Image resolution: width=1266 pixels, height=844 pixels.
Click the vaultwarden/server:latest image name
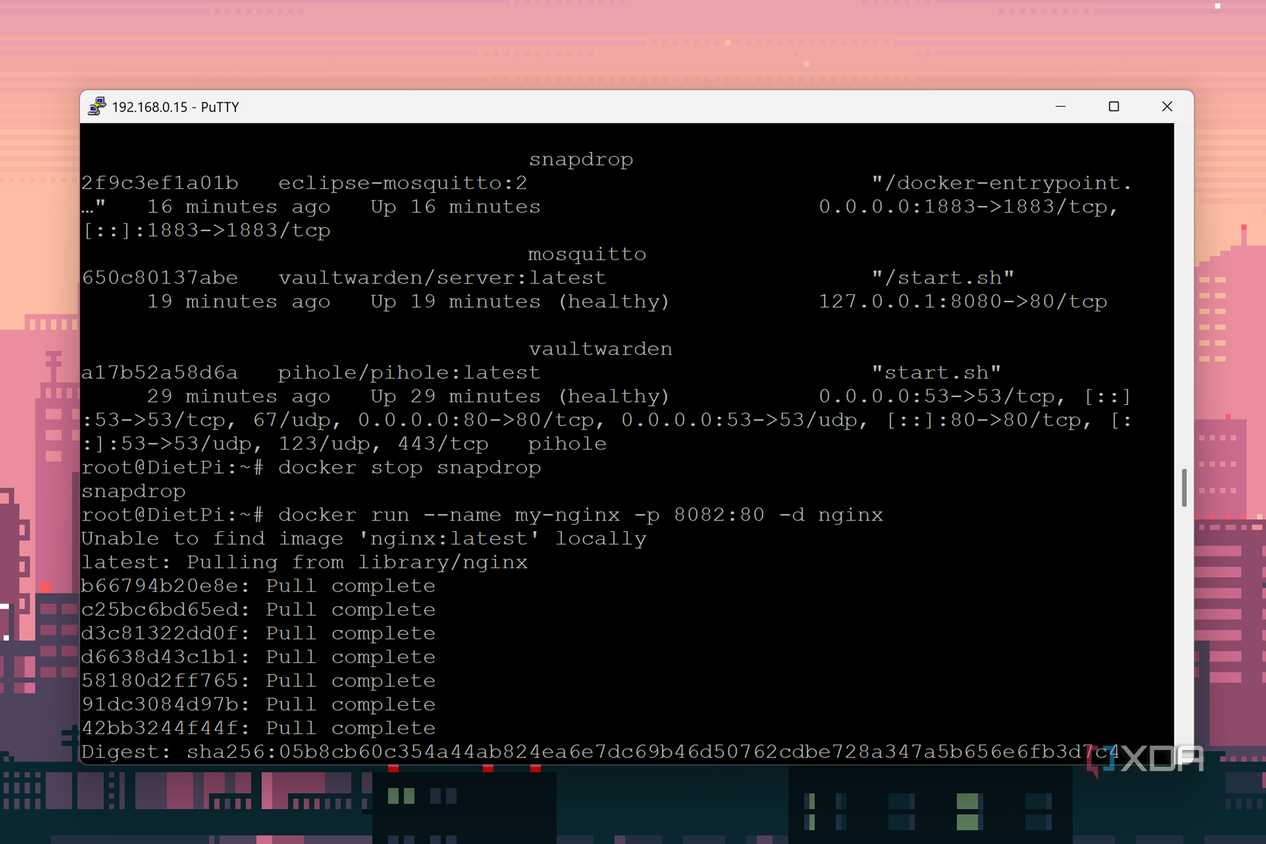coord(442,278)
